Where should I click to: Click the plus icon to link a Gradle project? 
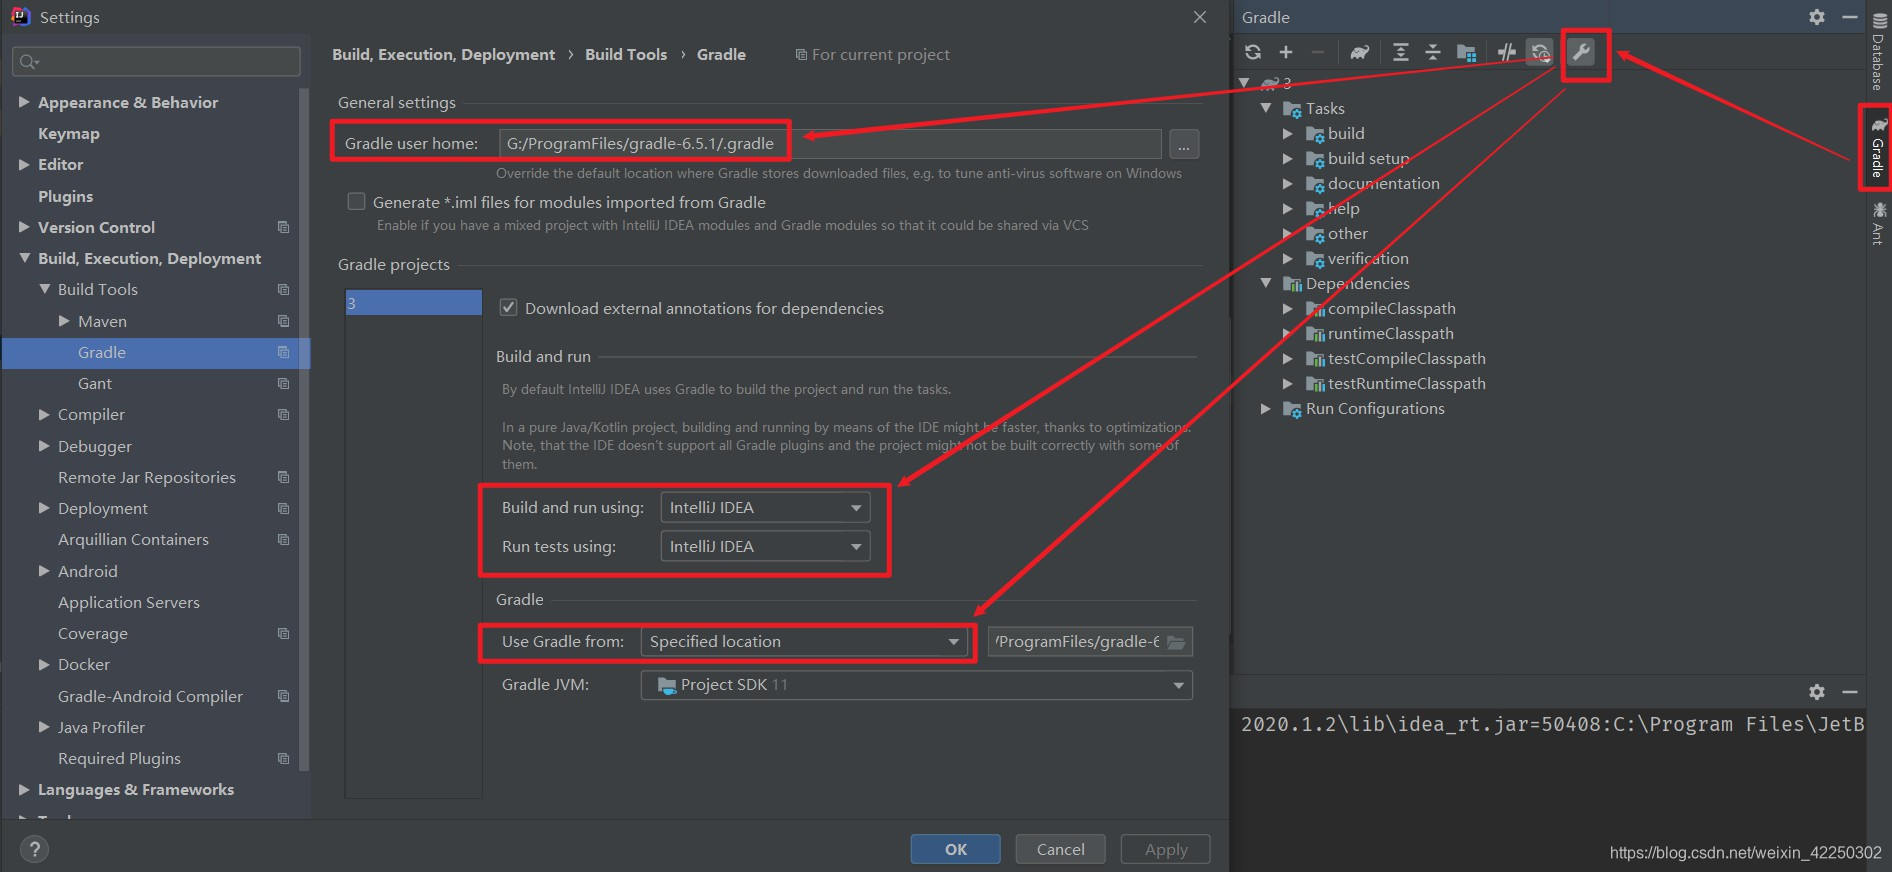[x=1286, y=52]
